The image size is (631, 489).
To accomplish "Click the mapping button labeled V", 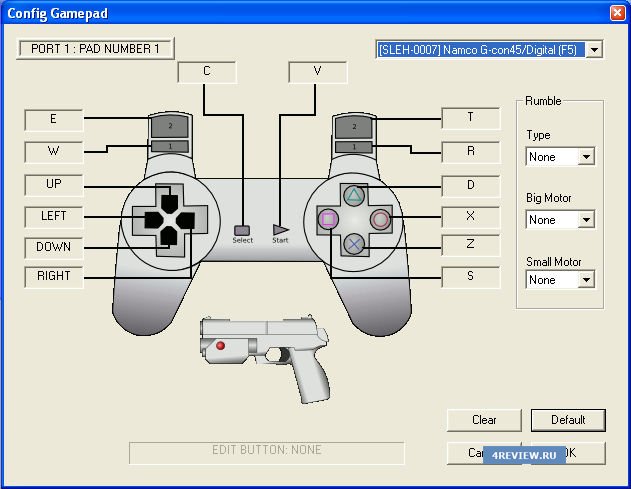I will 317,72.
